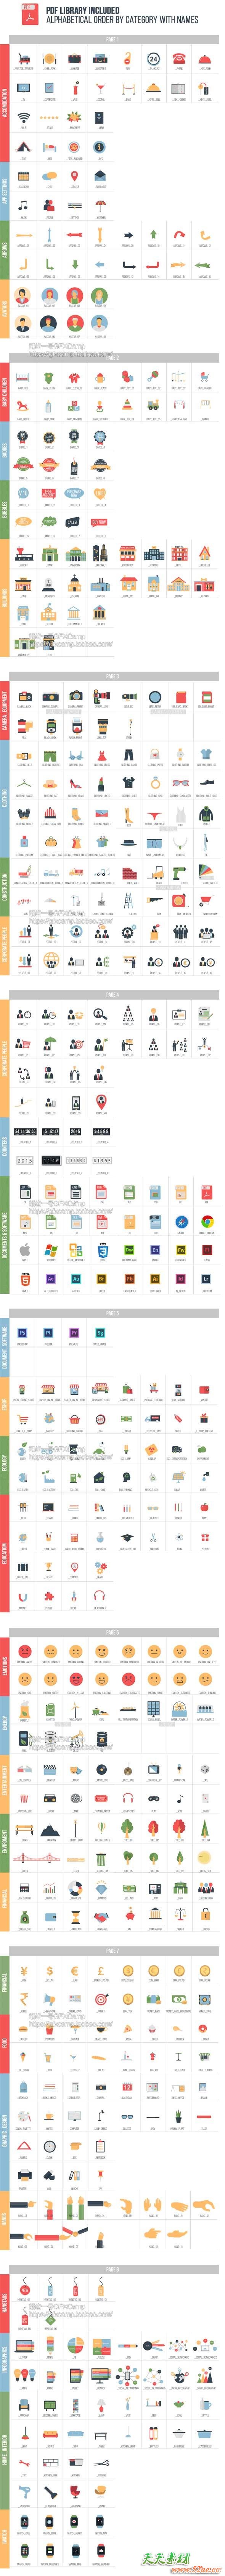This screenshot has height=2576, width=225.
Task: Select the Google Chrome logo icon
Action: (205, 1221)
